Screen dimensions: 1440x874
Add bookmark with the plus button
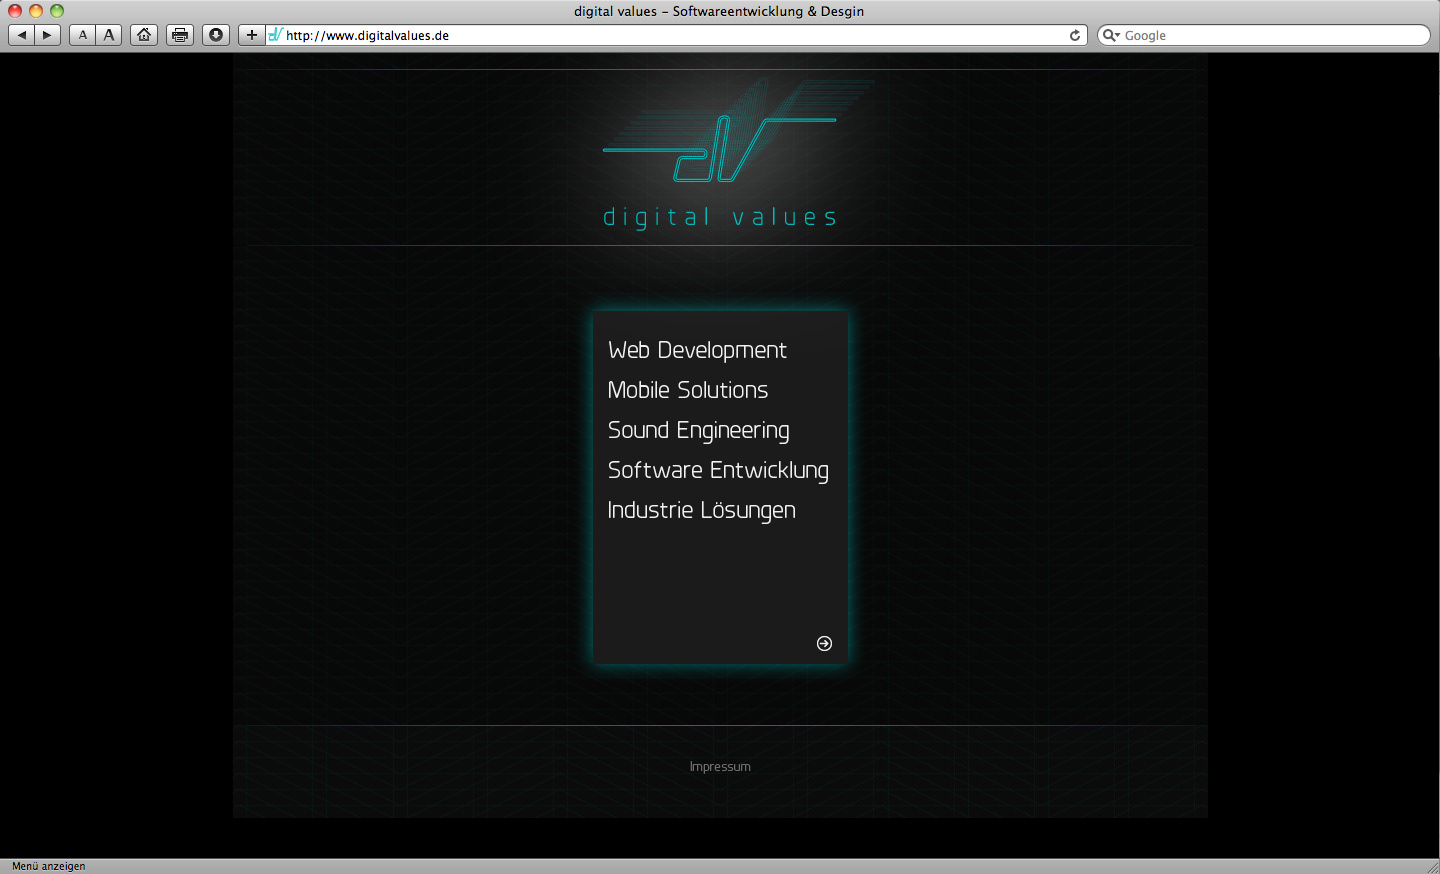point(252,35)
